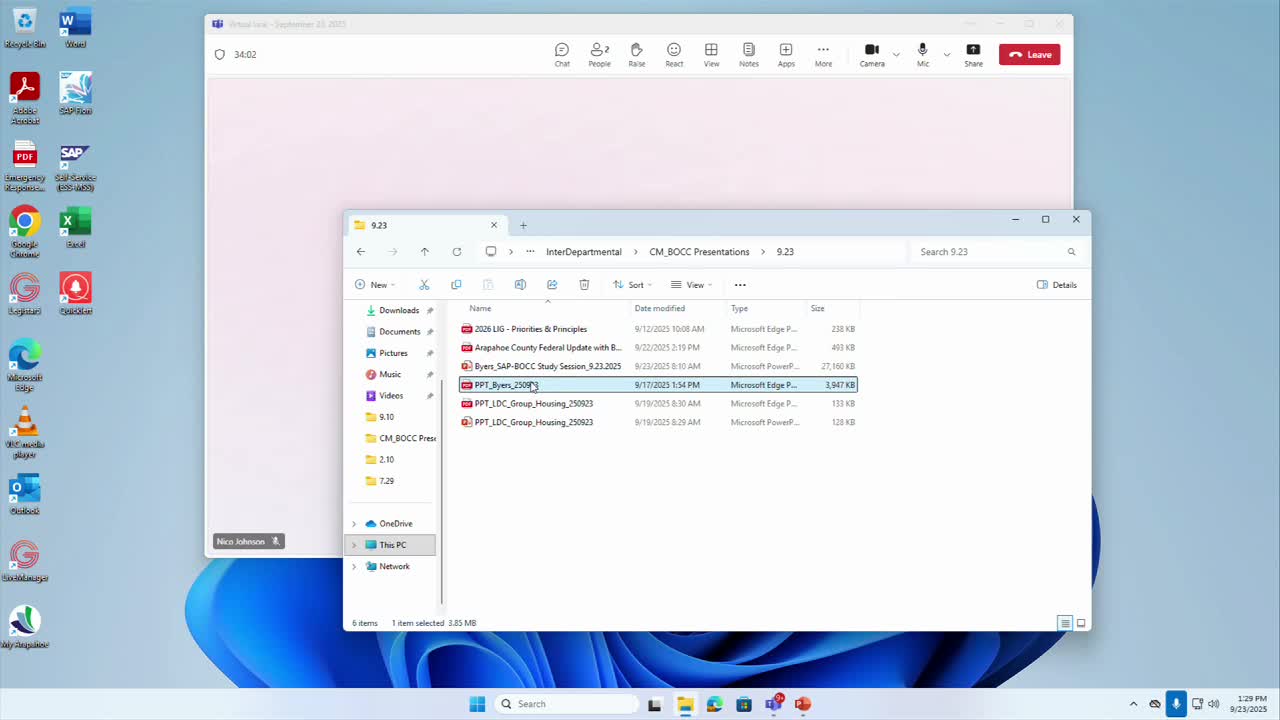Image resolution: width=1280 pixels, height=720 pixels.
Task: Expand the This PC tree node
Action: pos(353,545)
